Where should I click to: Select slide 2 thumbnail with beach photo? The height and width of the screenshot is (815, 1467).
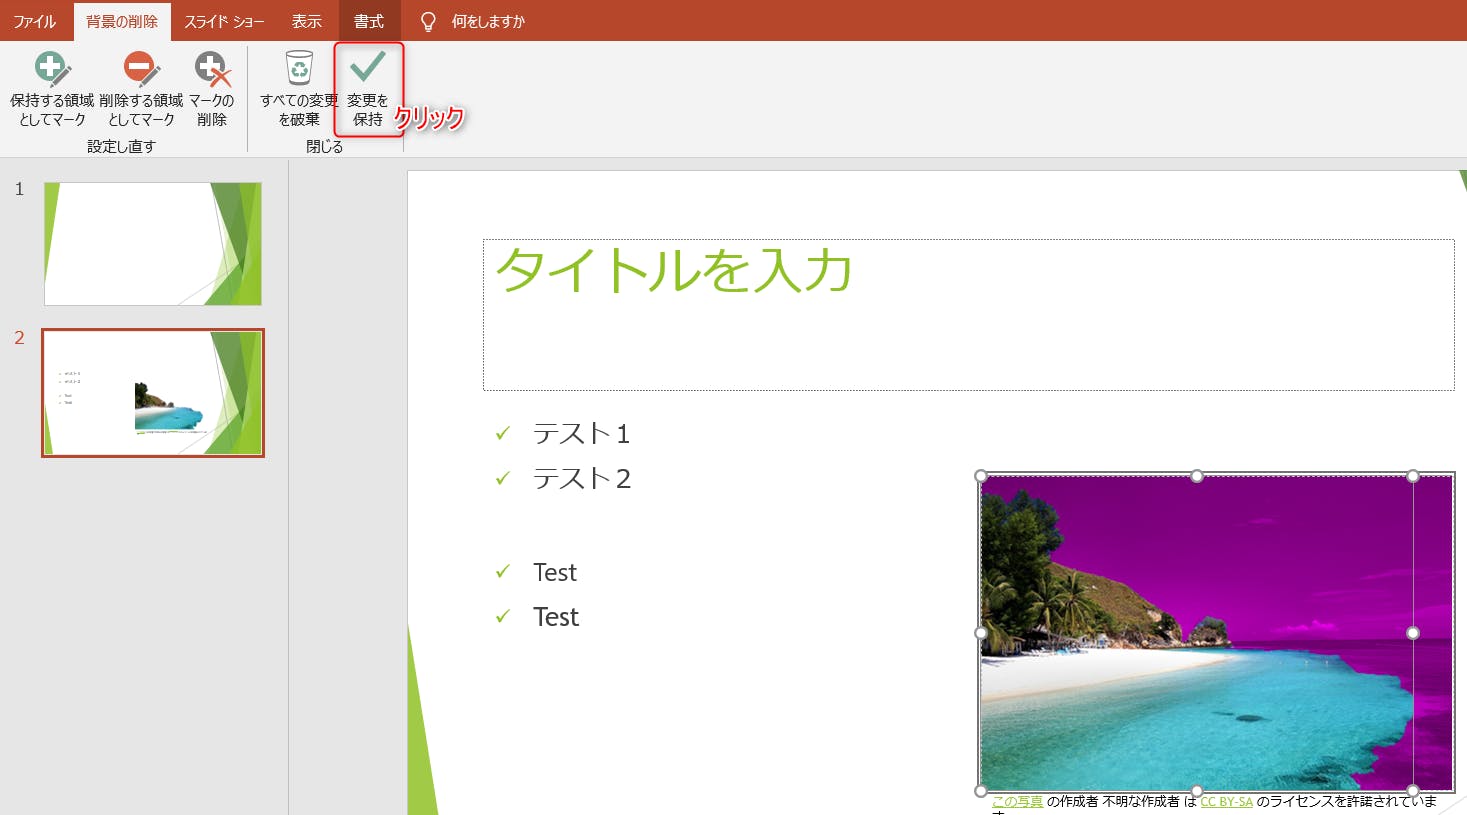click(x=153, y=393)
